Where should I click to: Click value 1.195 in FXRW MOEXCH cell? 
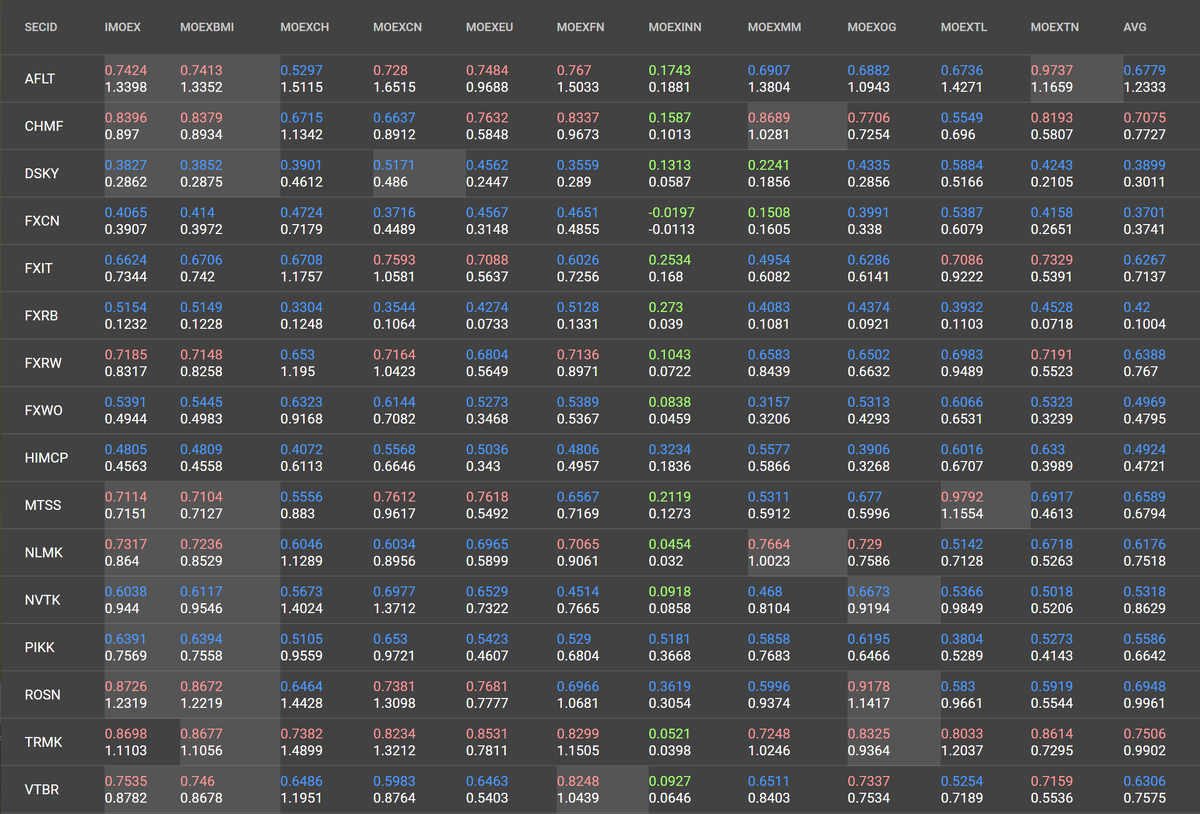(x=298, y=372)
